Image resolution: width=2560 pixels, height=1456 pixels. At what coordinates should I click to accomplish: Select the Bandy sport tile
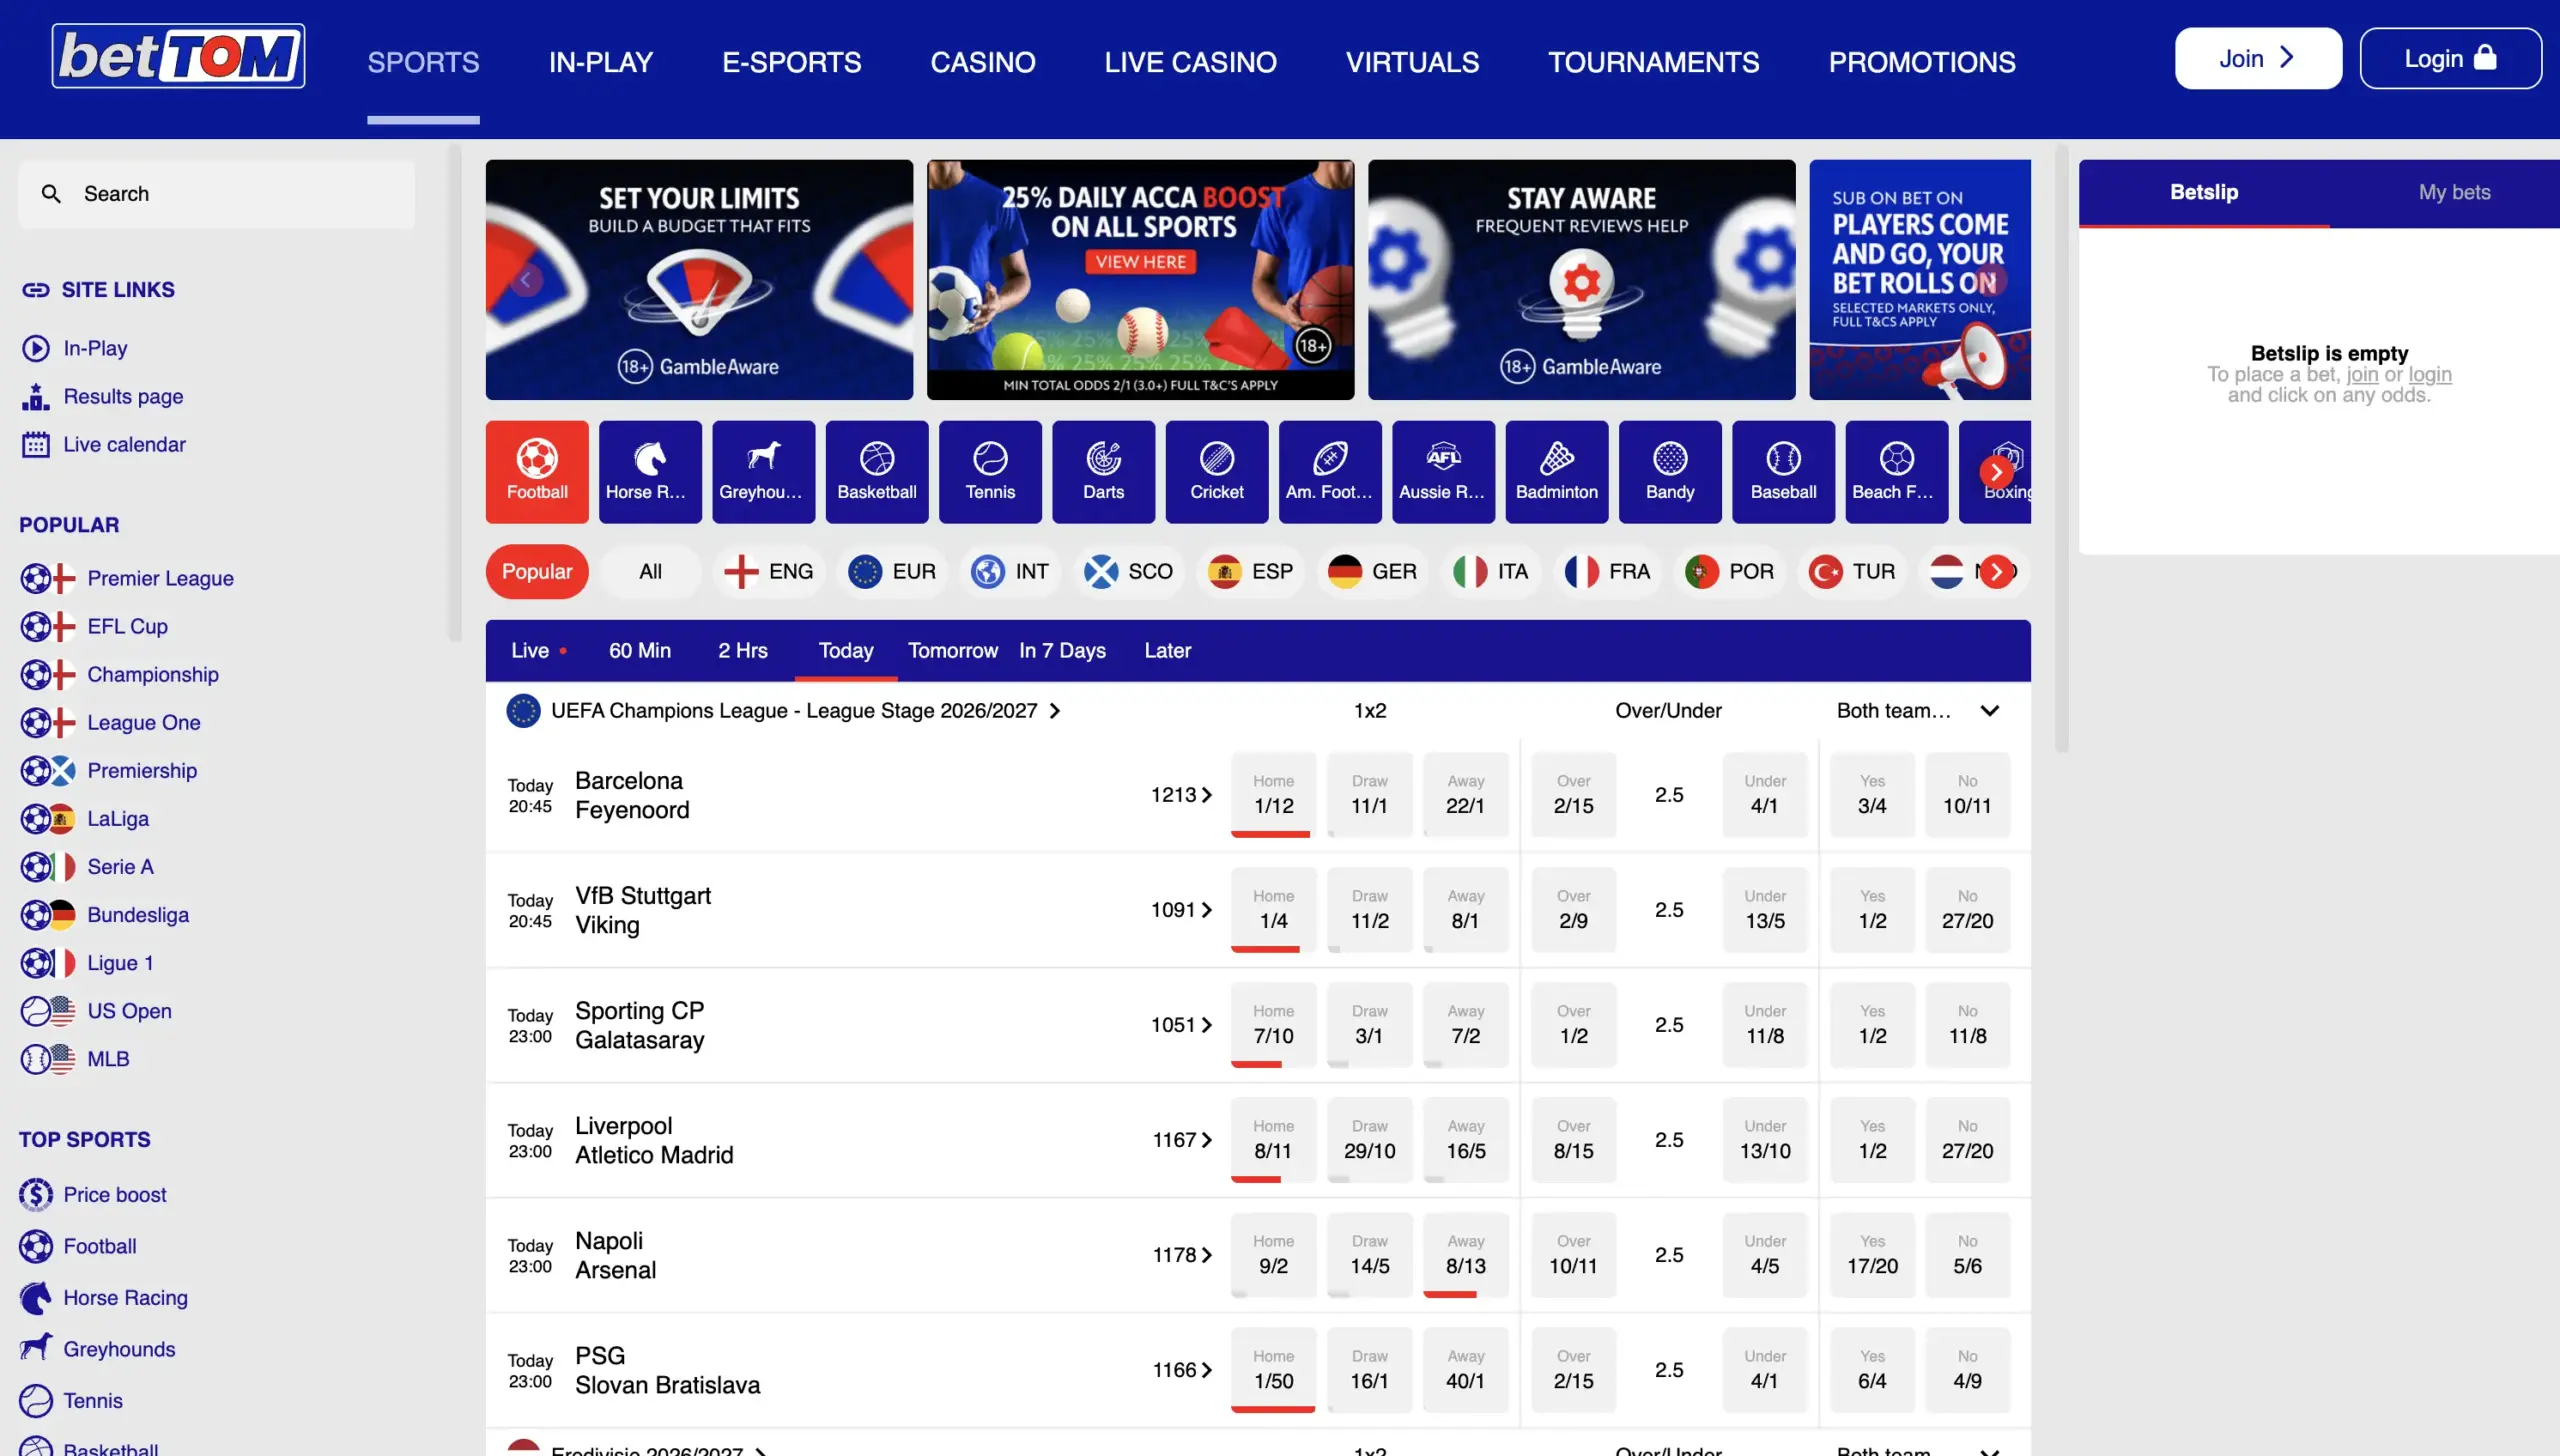(x=1670, y=472)
